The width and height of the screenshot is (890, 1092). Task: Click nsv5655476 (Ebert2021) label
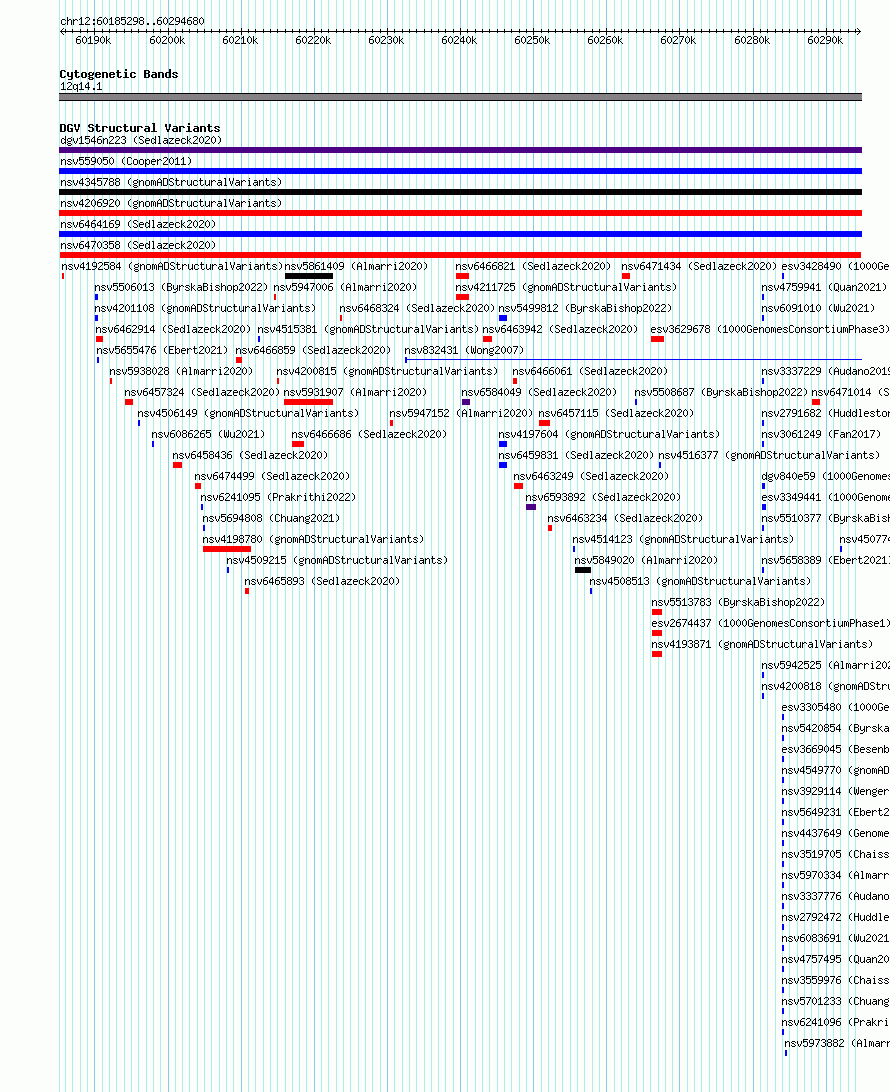pyautogui.click(x=162, y=350)
